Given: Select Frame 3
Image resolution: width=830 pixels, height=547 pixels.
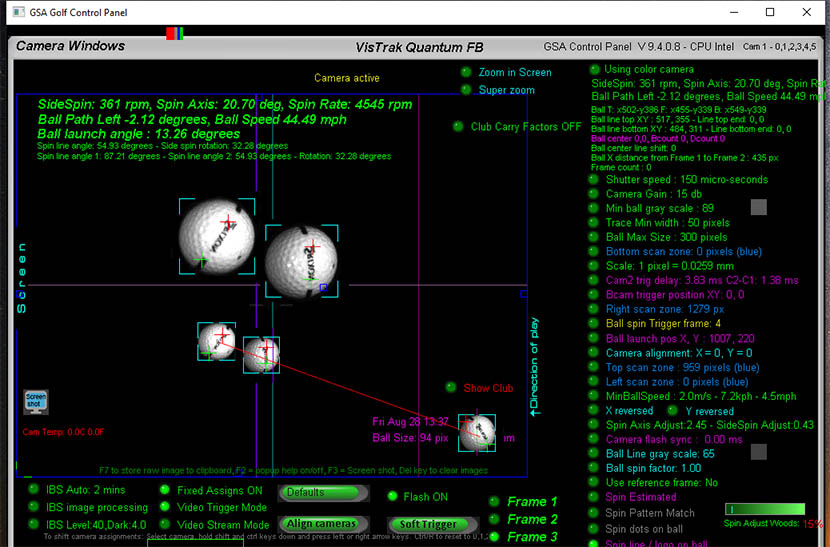Looking at the screenshot, I should click(x=494, y=537).
